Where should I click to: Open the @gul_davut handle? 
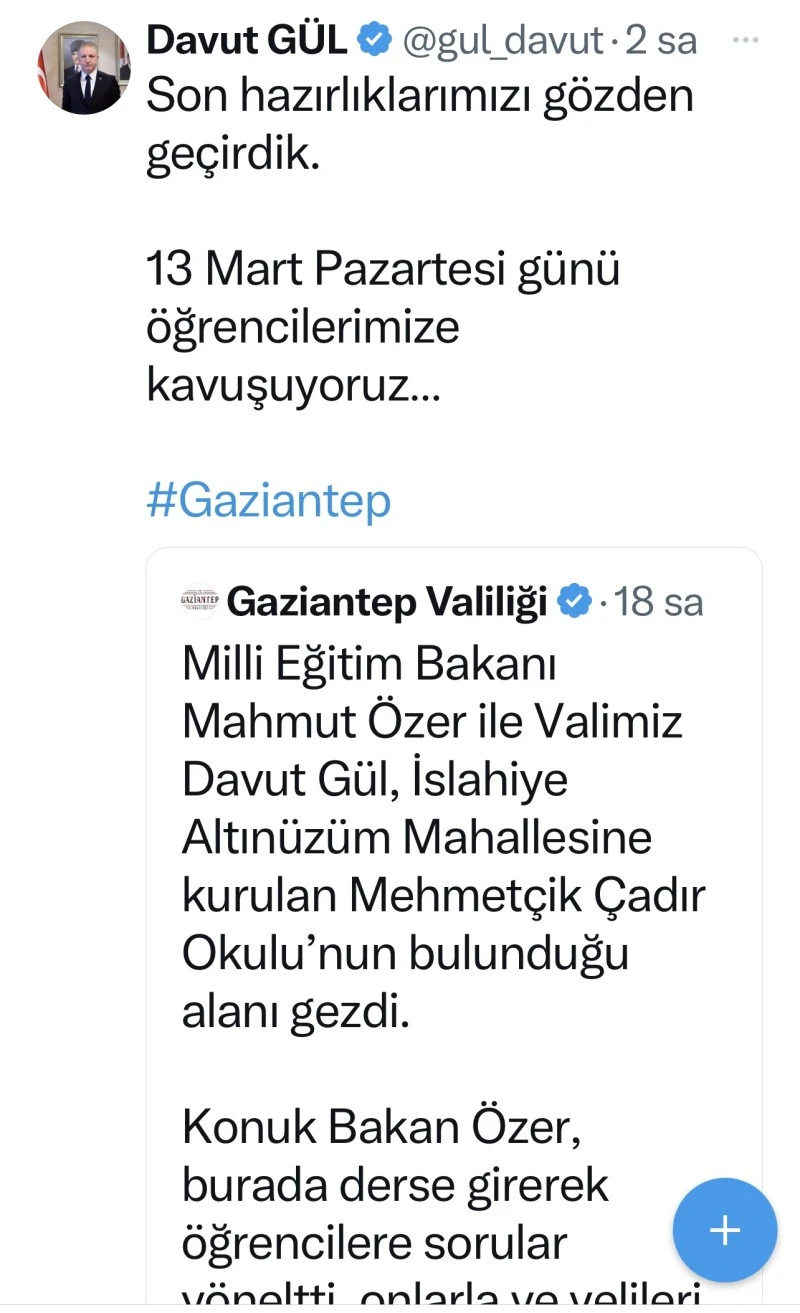point(504,40)
